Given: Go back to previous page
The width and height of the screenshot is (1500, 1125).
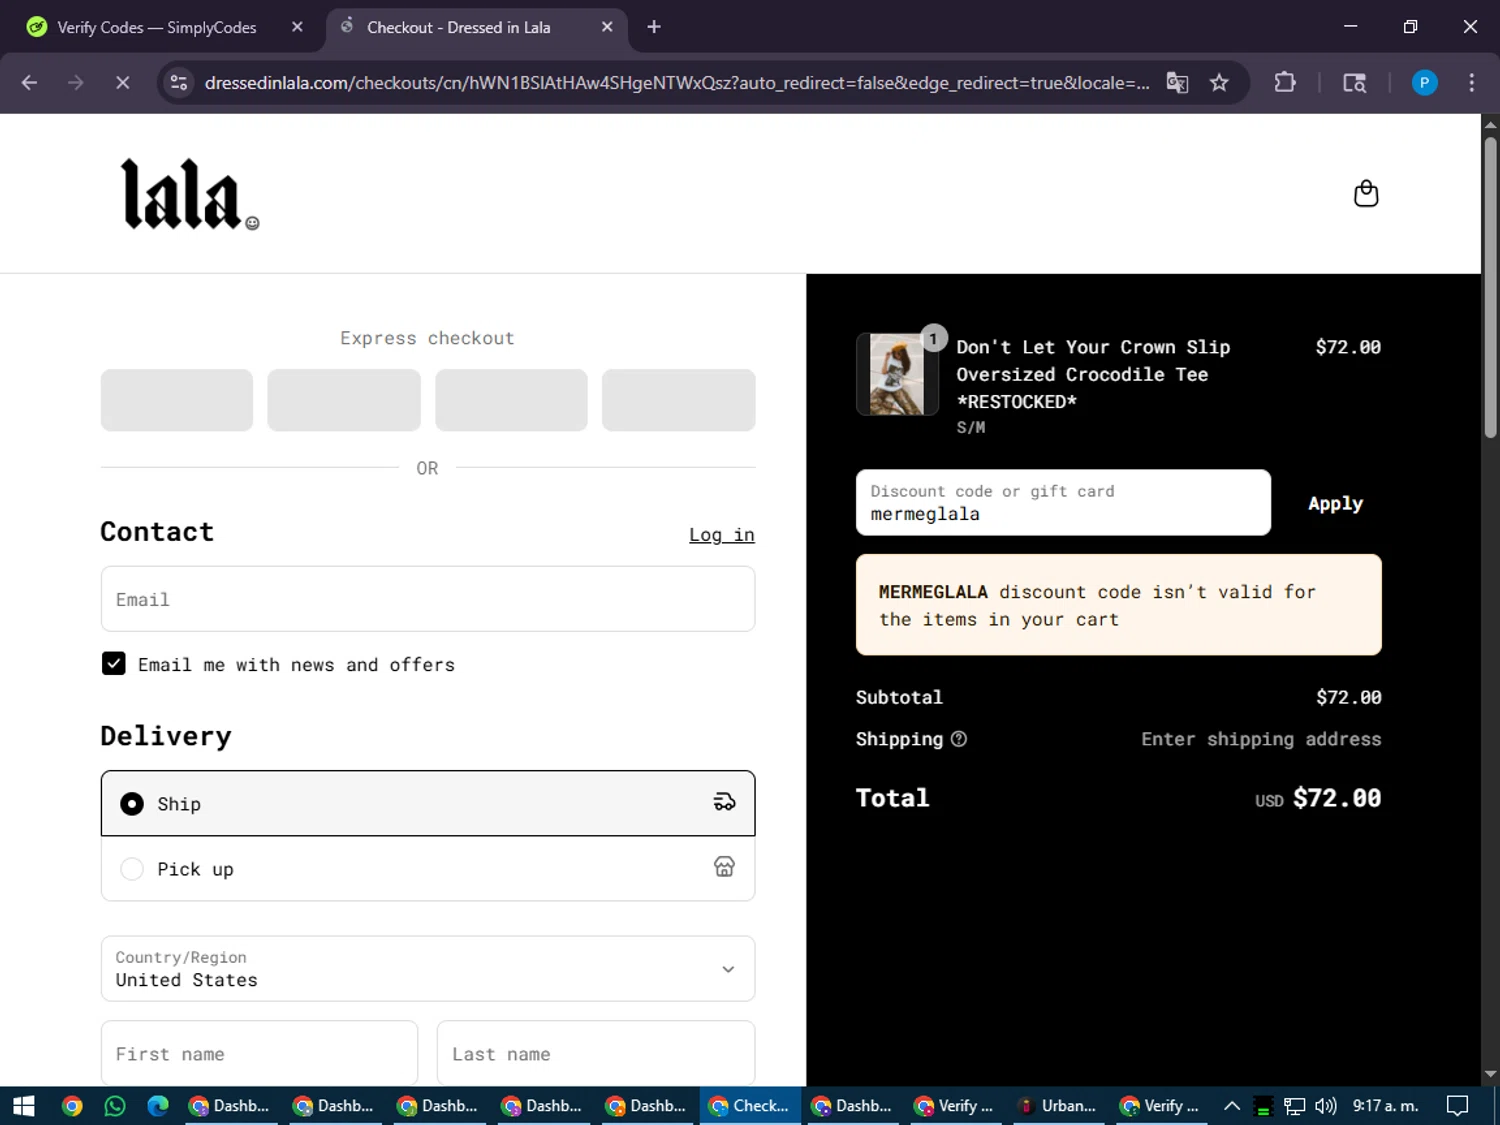Looking at the screenshot, I should click(29, 83).
